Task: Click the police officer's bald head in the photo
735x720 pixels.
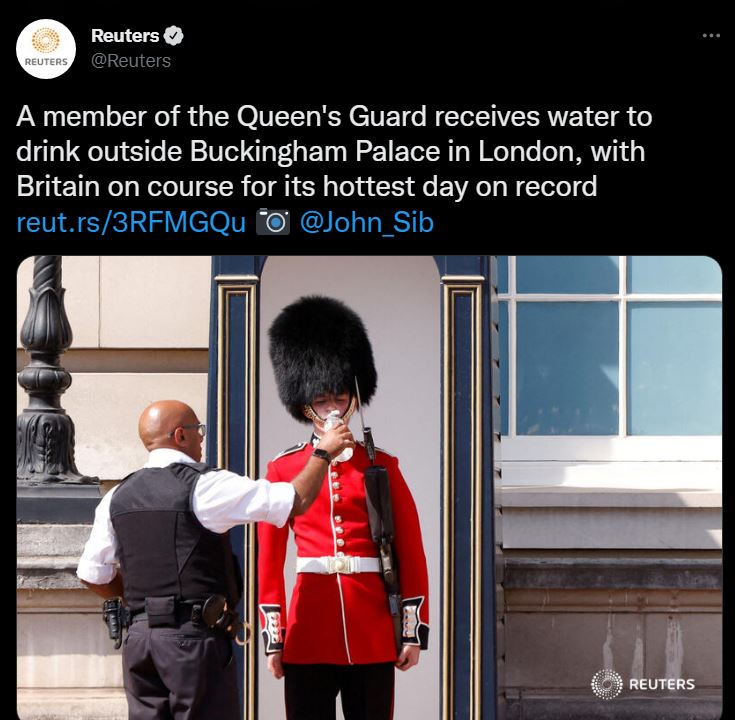Action: (x=167, y=422)
